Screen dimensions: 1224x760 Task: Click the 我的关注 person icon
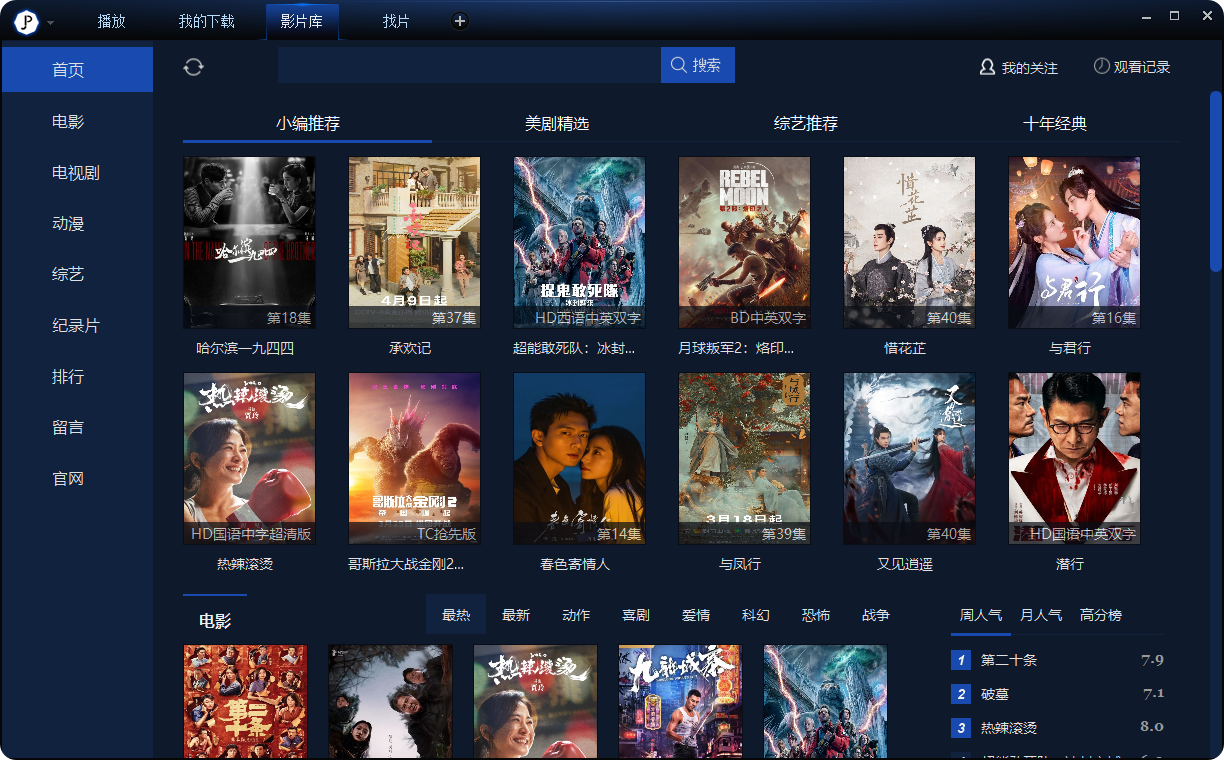pyautogui.click(x=987, y=67)
